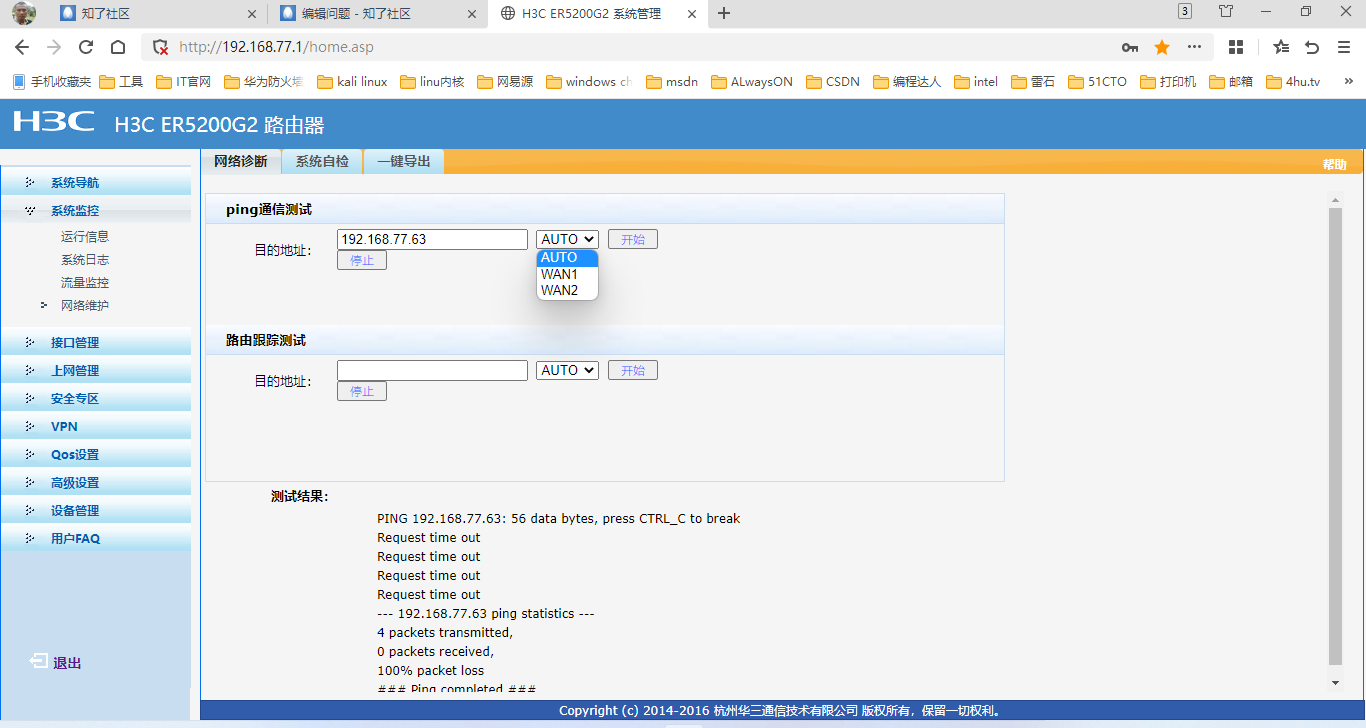Close the H3C ER5200G2 系统管理 tab
Image resolution: width=1366 pixels, height=728 pixels.
[x=691, y=14]
